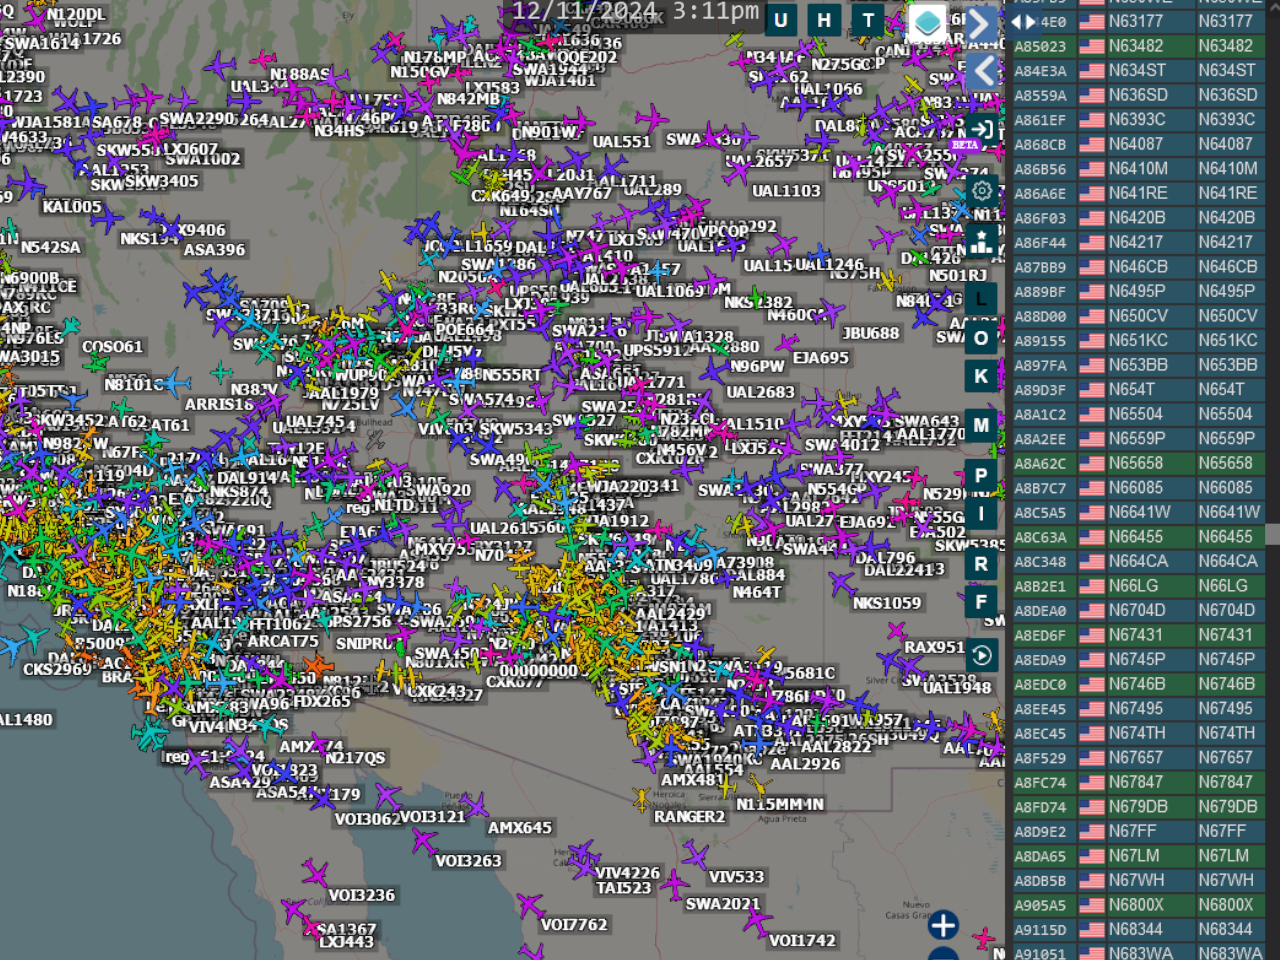Click the SWA2021 flight label on map
This screenshot has height=960, width=1280.
tap(723, 904)
